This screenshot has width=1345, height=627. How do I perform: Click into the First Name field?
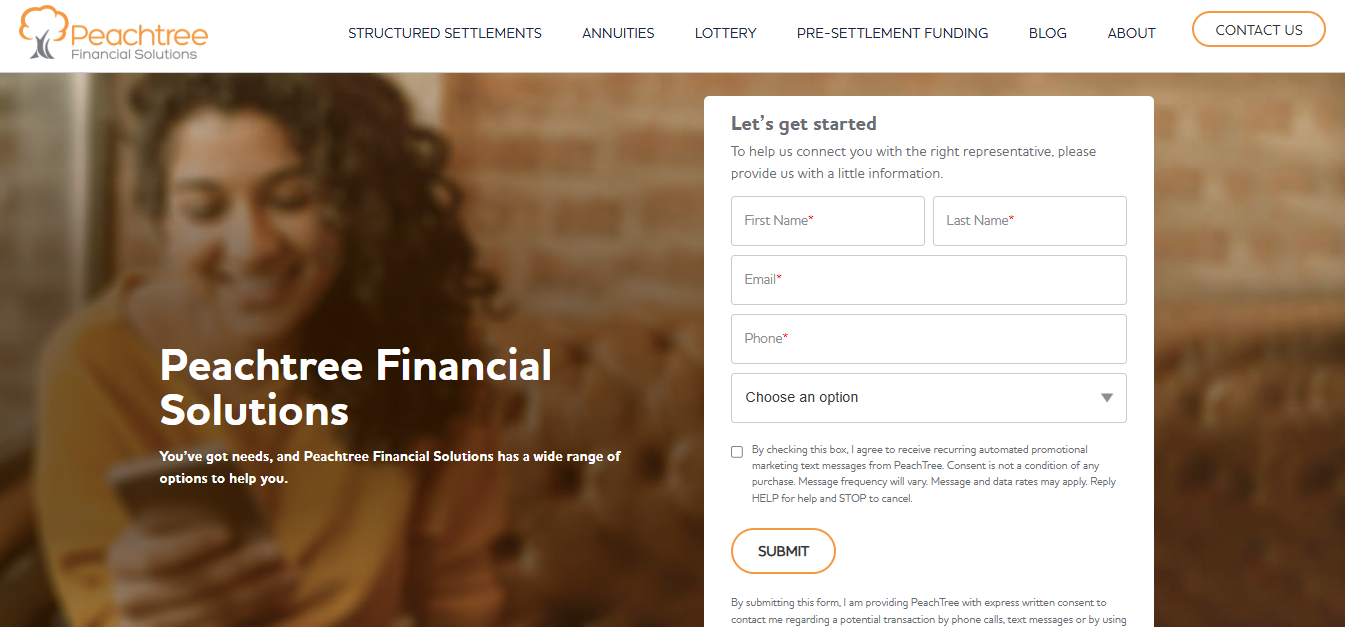[827, 221]
